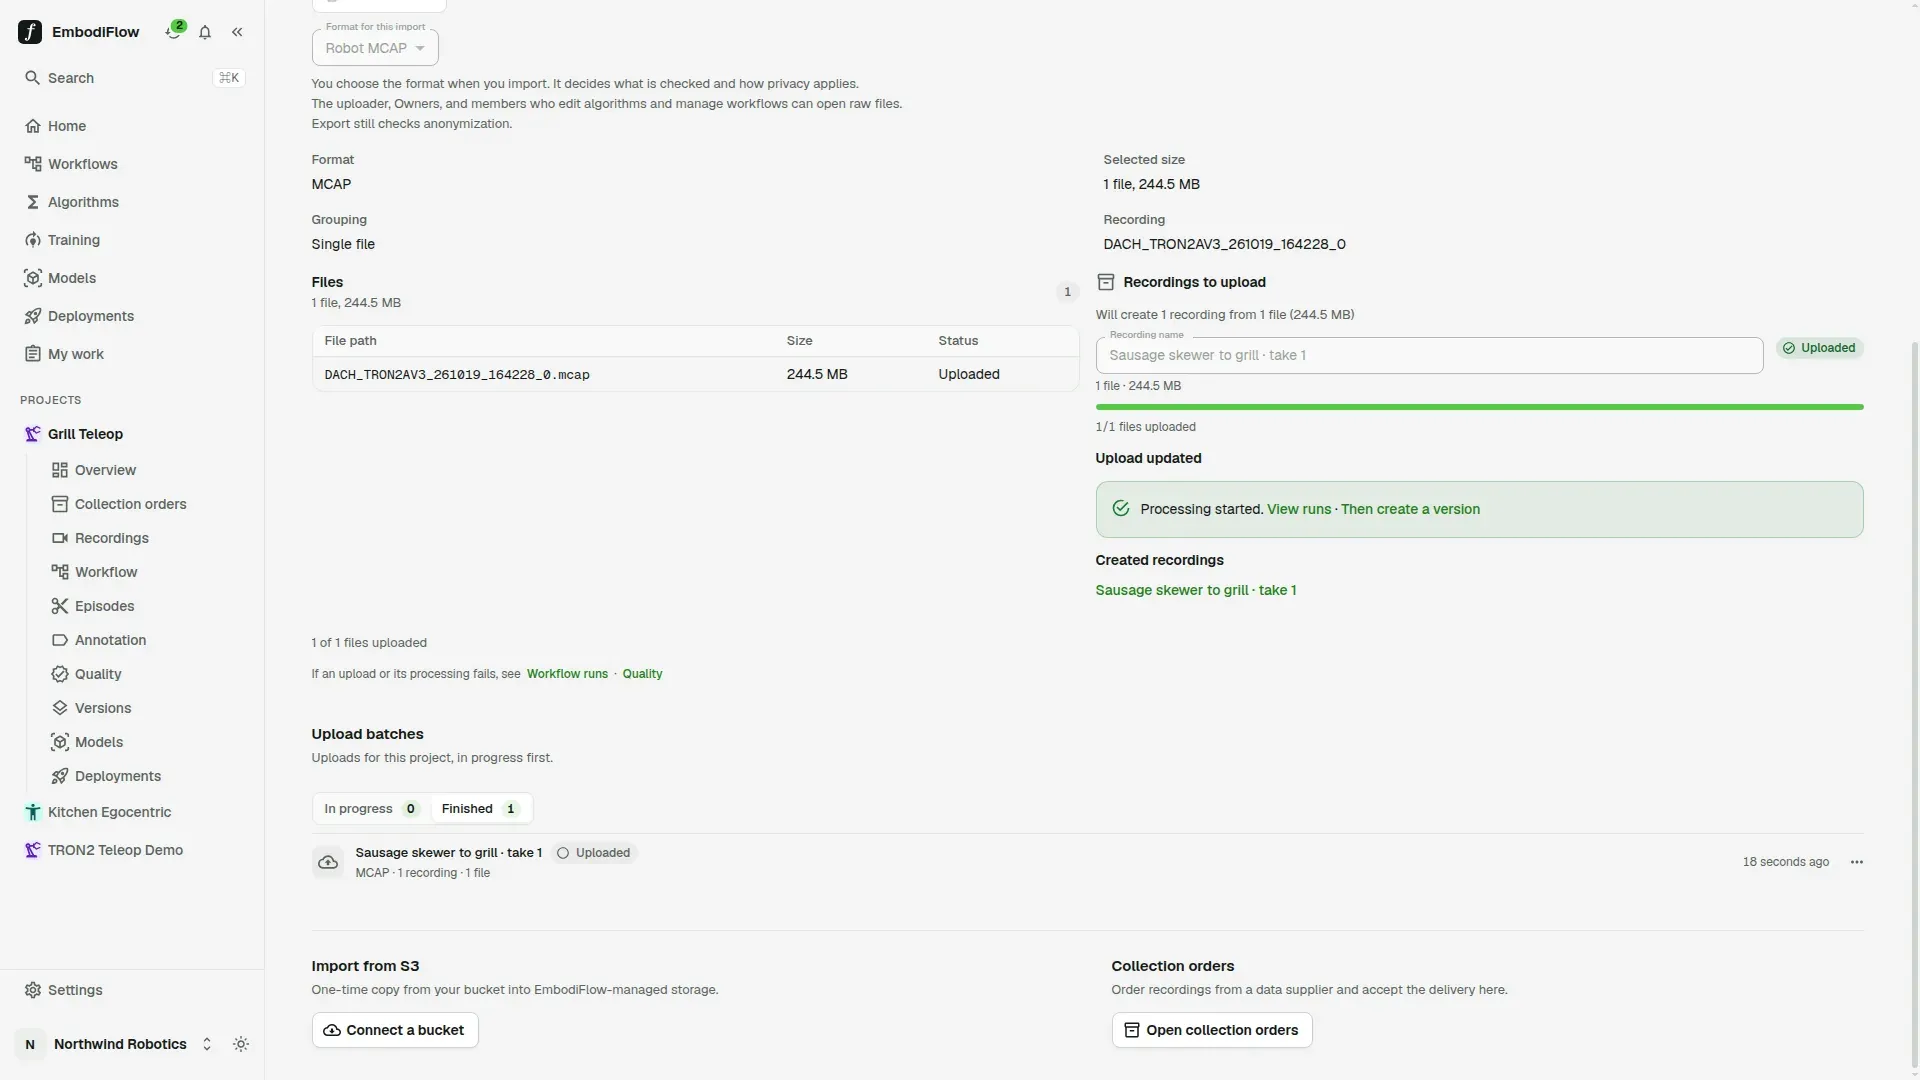This screenshot has height=1080, width=1920.
Task: Click the Recordings camera icon
Action: click(60, 538)
